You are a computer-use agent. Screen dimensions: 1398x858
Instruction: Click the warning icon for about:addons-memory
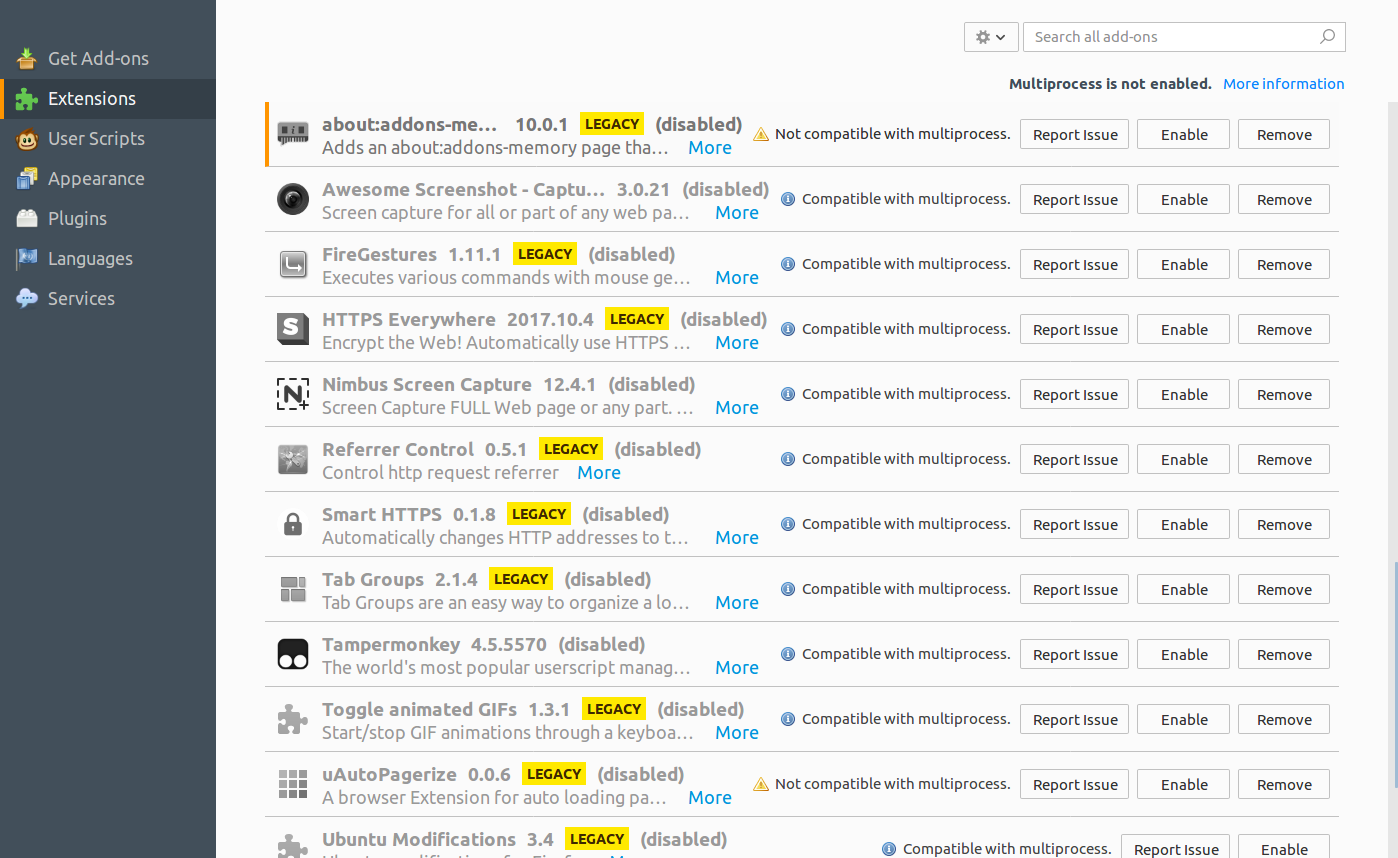point(761,134)
